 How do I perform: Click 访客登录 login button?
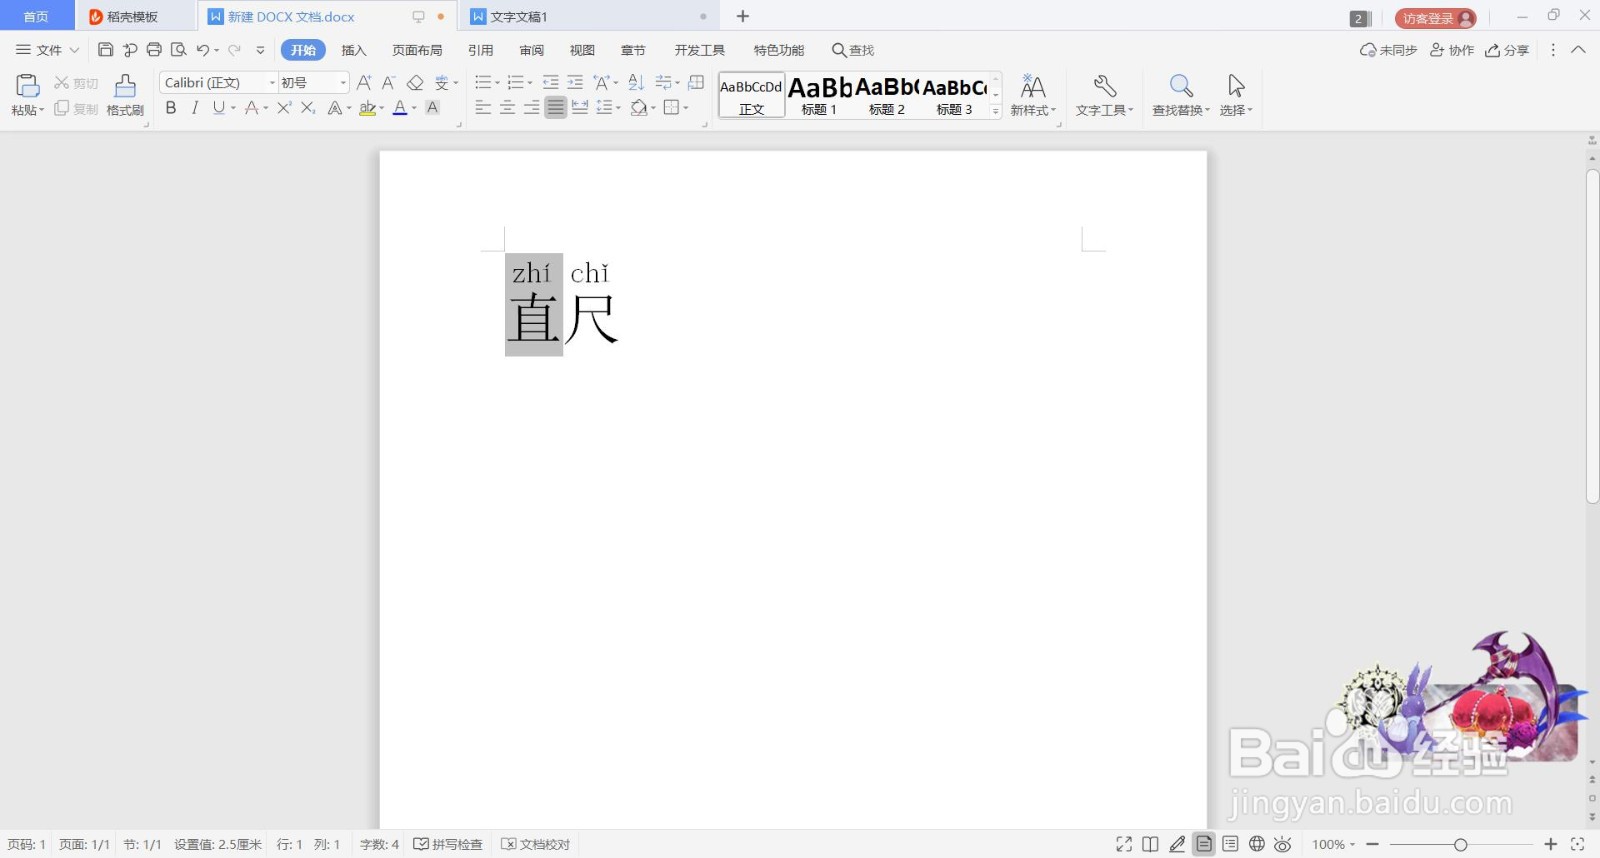[1435, 18]
